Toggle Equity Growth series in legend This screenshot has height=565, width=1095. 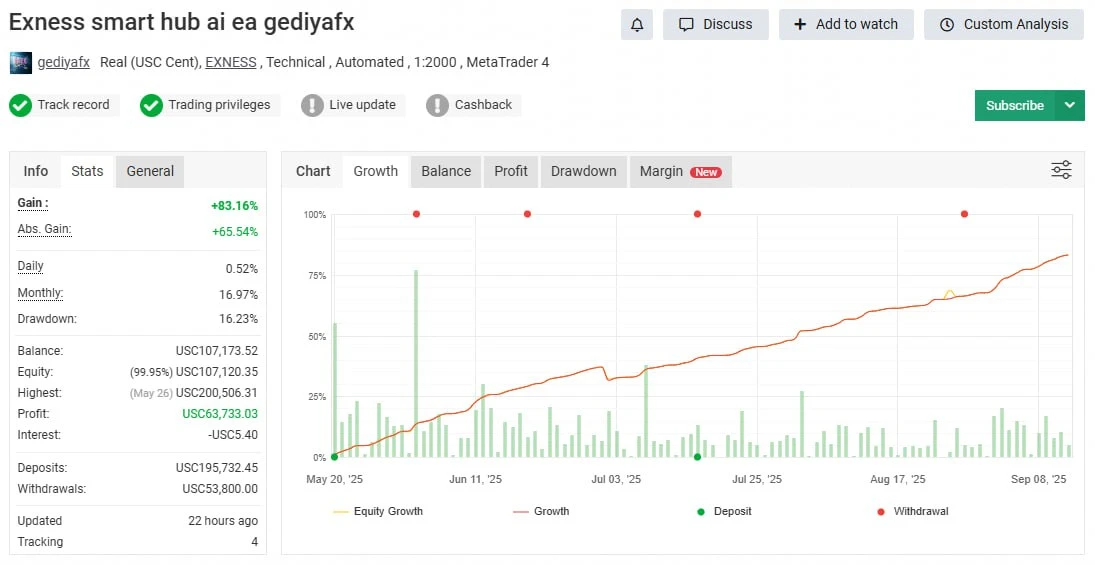pyautogui.click(x=378, y=511)
